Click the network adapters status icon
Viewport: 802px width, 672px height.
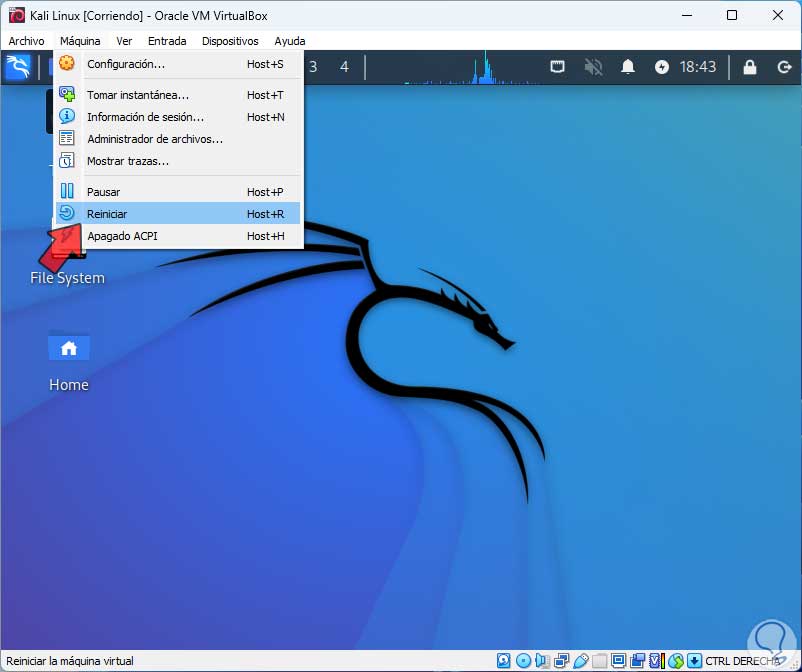tap(562, 661)
